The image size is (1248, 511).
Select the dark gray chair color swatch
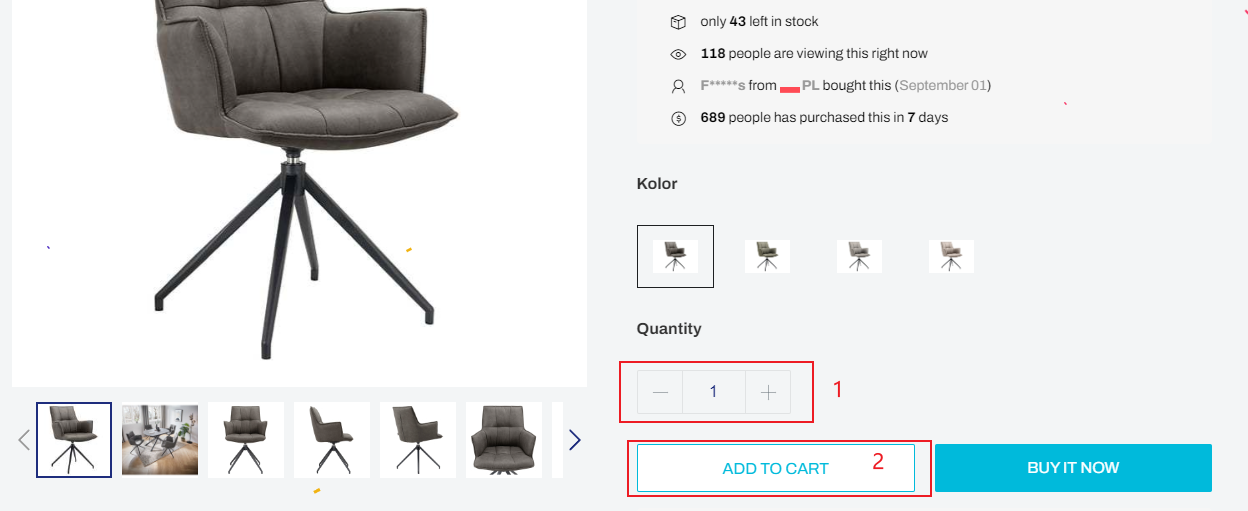click(x=675, y=256)
